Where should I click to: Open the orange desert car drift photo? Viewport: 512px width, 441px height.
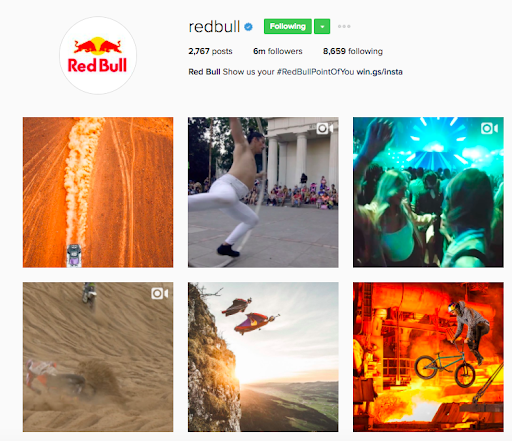pyautogui.click(x=98, y=192)
